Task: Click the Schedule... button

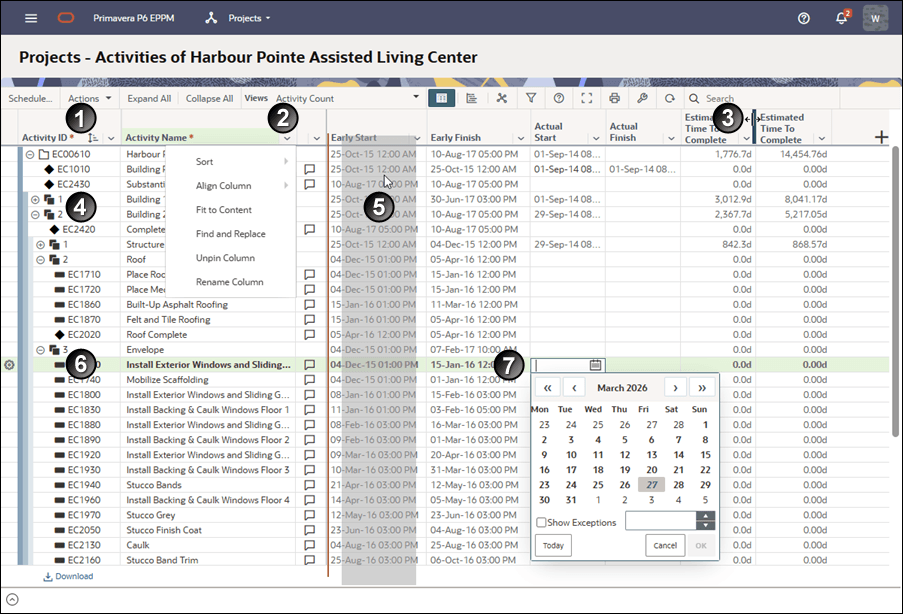Action: tap(30, 98)
